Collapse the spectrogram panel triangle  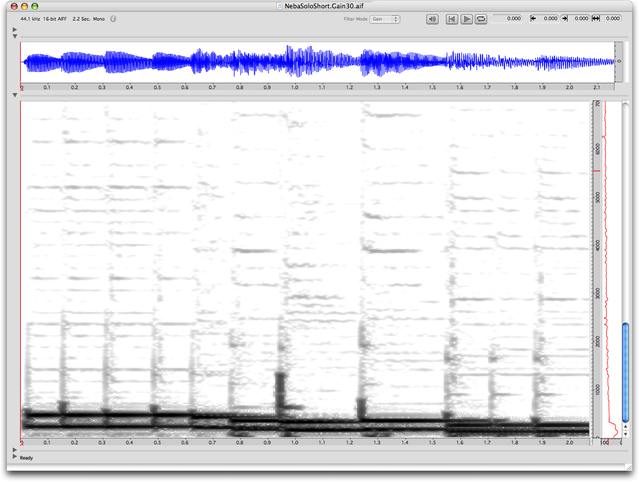[x=14, y=96]
